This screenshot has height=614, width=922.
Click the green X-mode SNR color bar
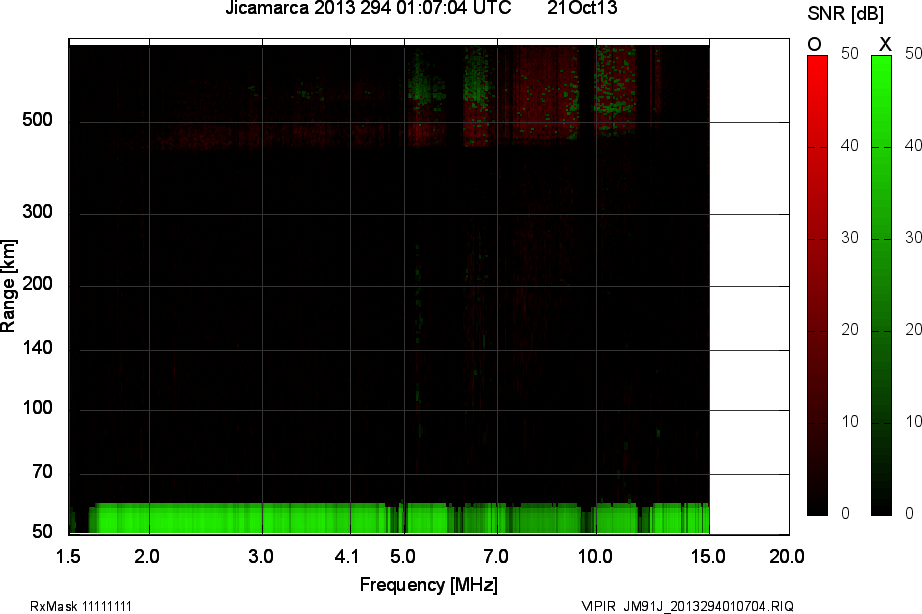881,285
